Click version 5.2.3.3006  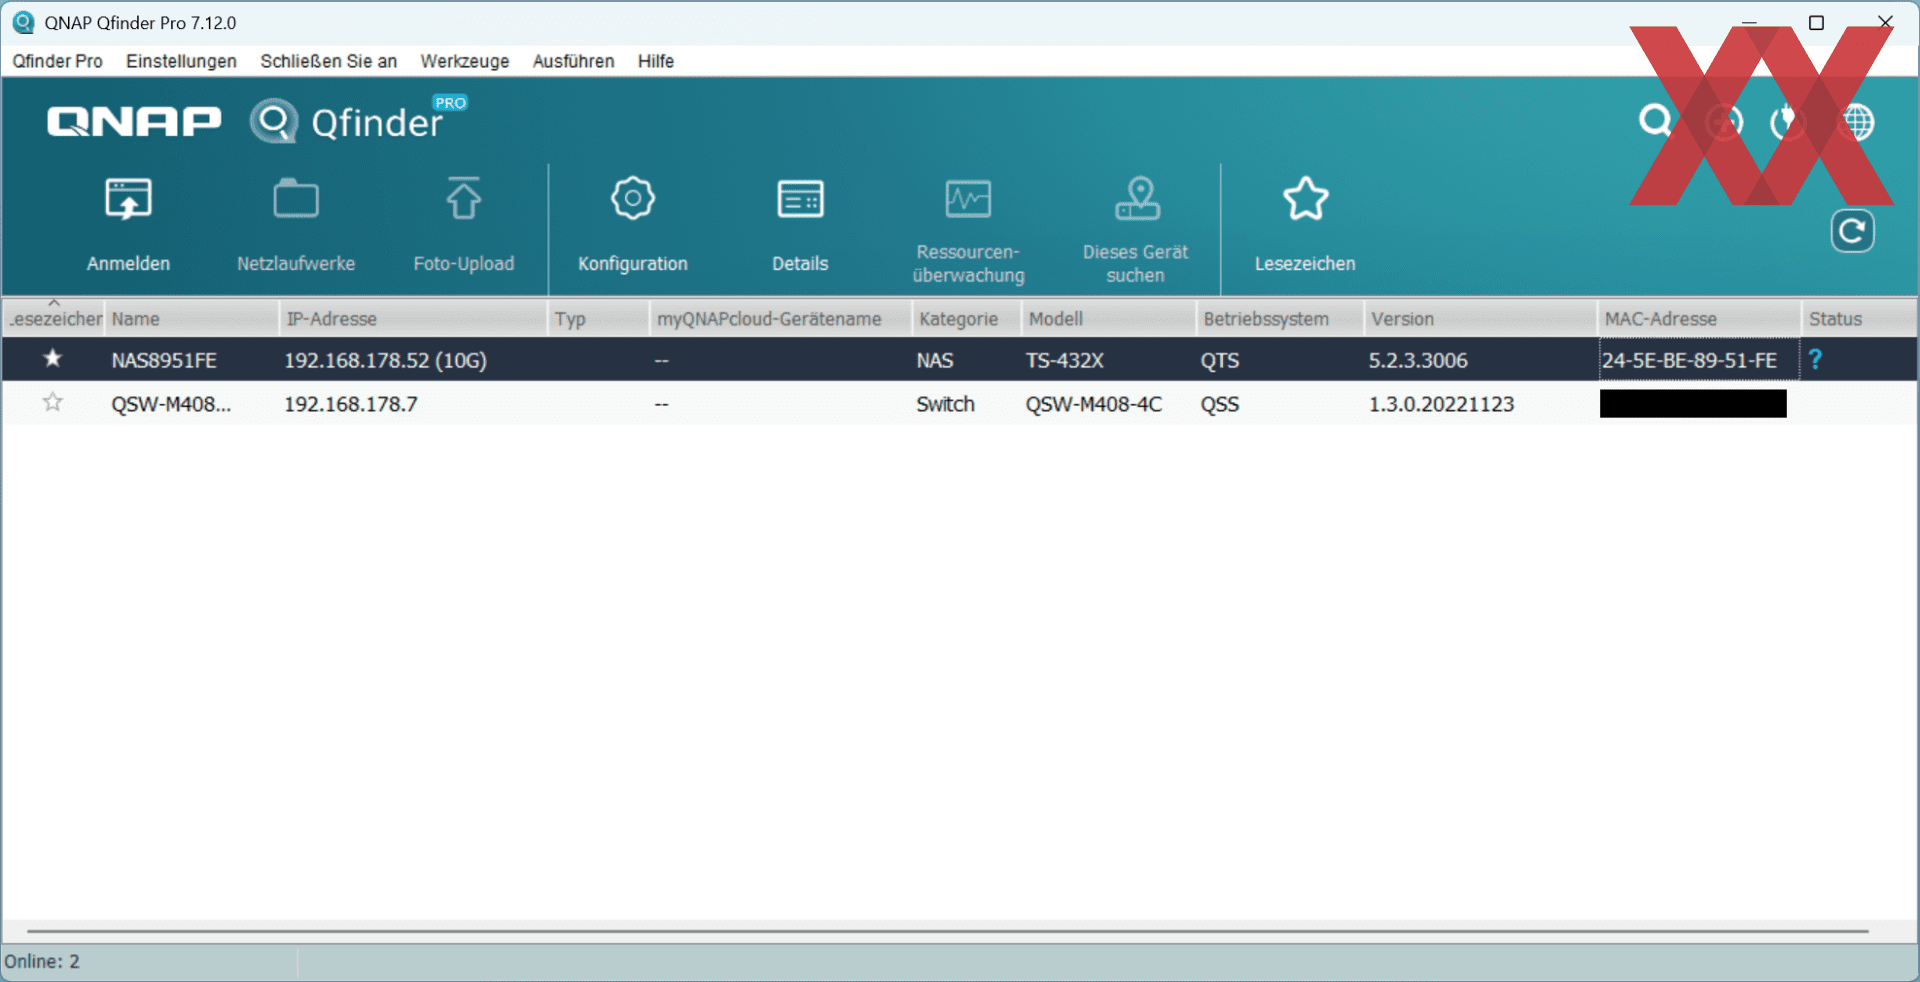1418,360
